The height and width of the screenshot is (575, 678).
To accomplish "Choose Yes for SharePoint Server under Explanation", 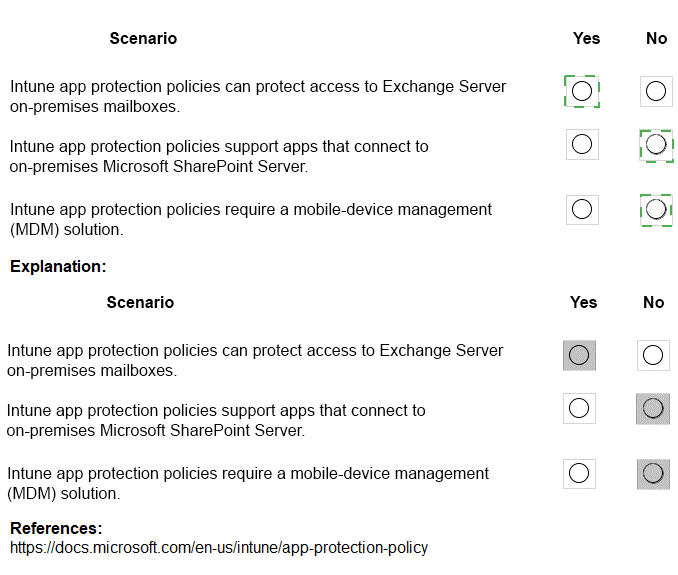I will click(579, 408).
